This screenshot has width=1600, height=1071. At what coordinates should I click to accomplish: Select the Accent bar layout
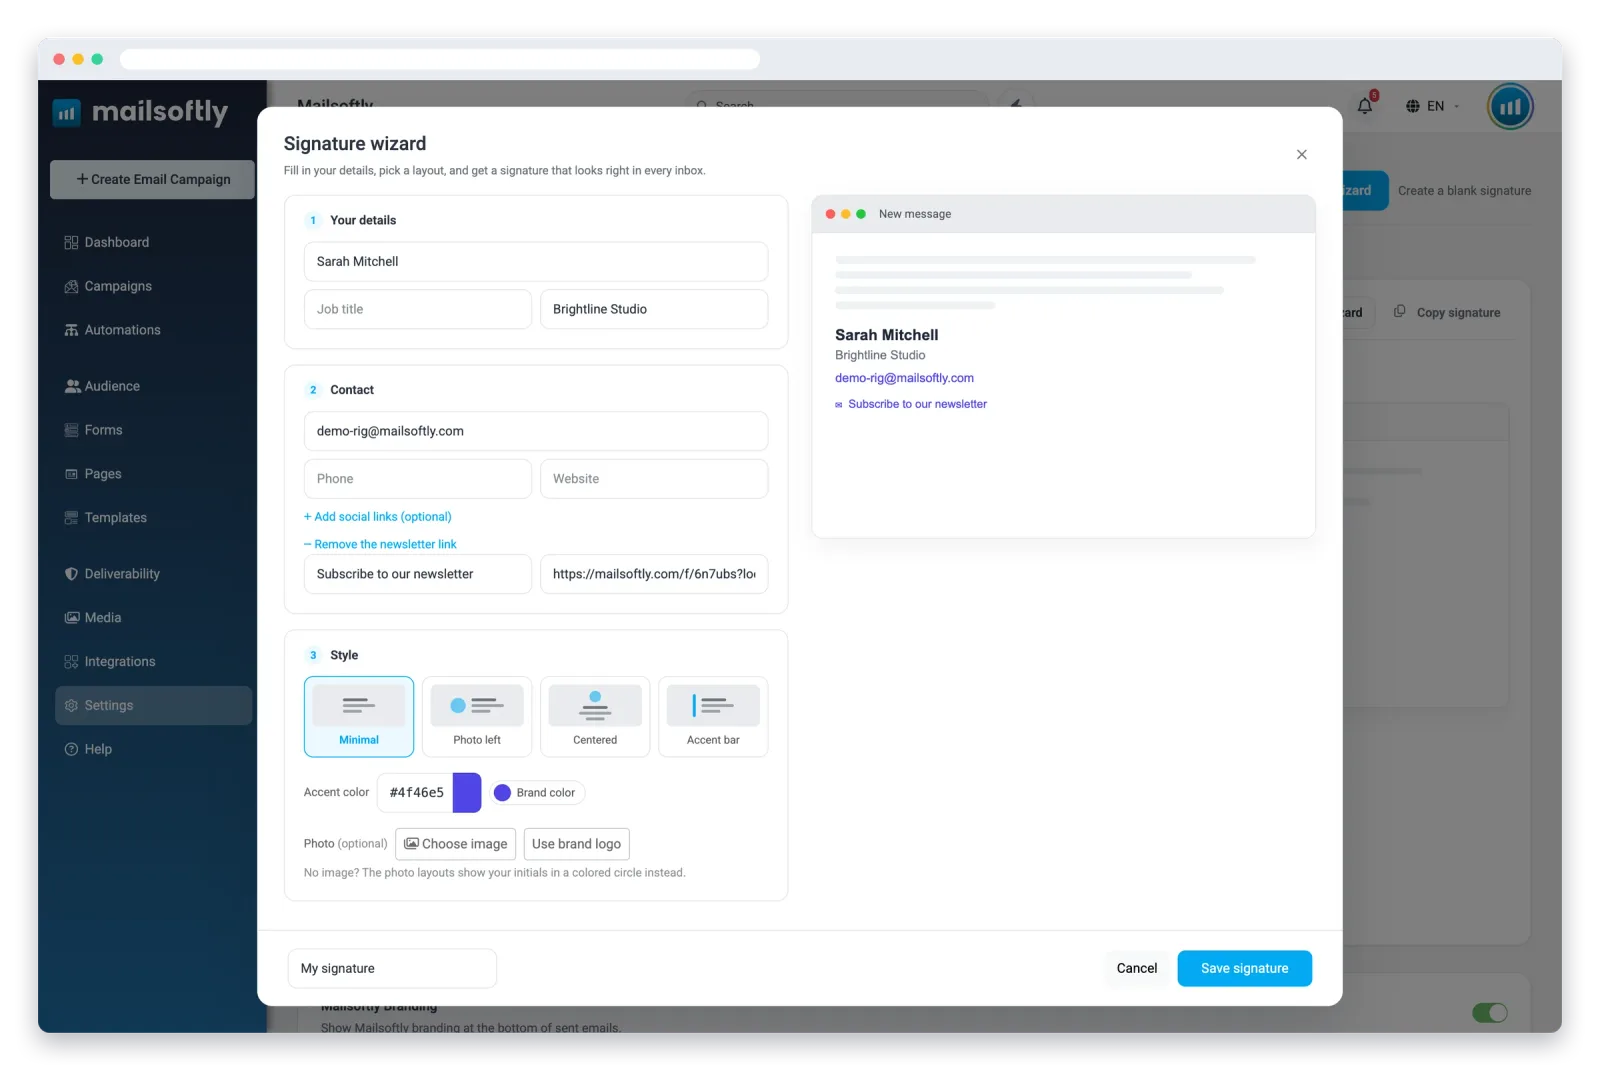click(713, 717)
